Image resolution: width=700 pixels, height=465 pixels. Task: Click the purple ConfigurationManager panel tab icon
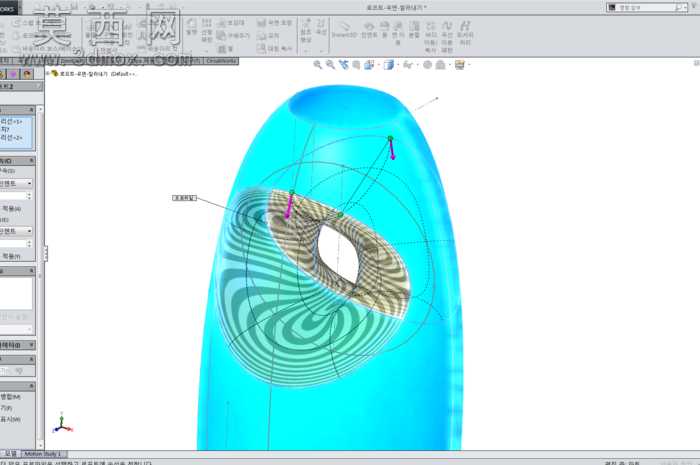[13, 74]
